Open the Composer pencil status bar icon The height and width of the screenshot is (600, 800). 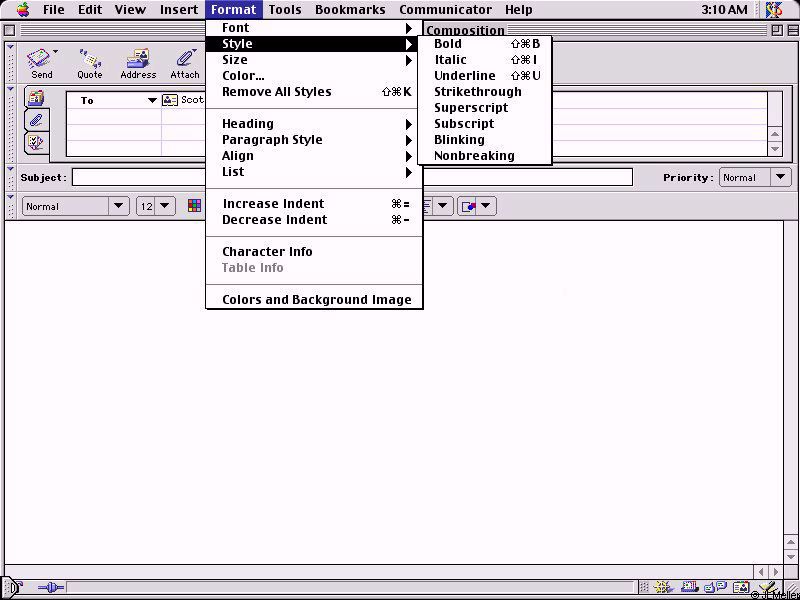(768, 588)
